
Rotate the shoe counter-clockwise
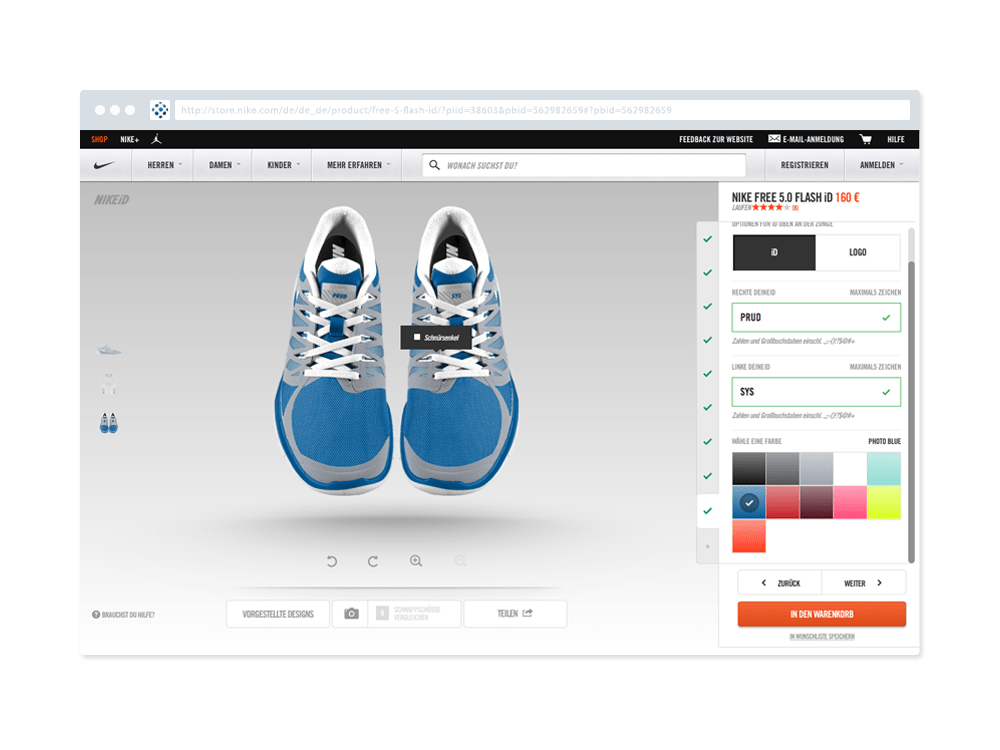coord(332,561)
